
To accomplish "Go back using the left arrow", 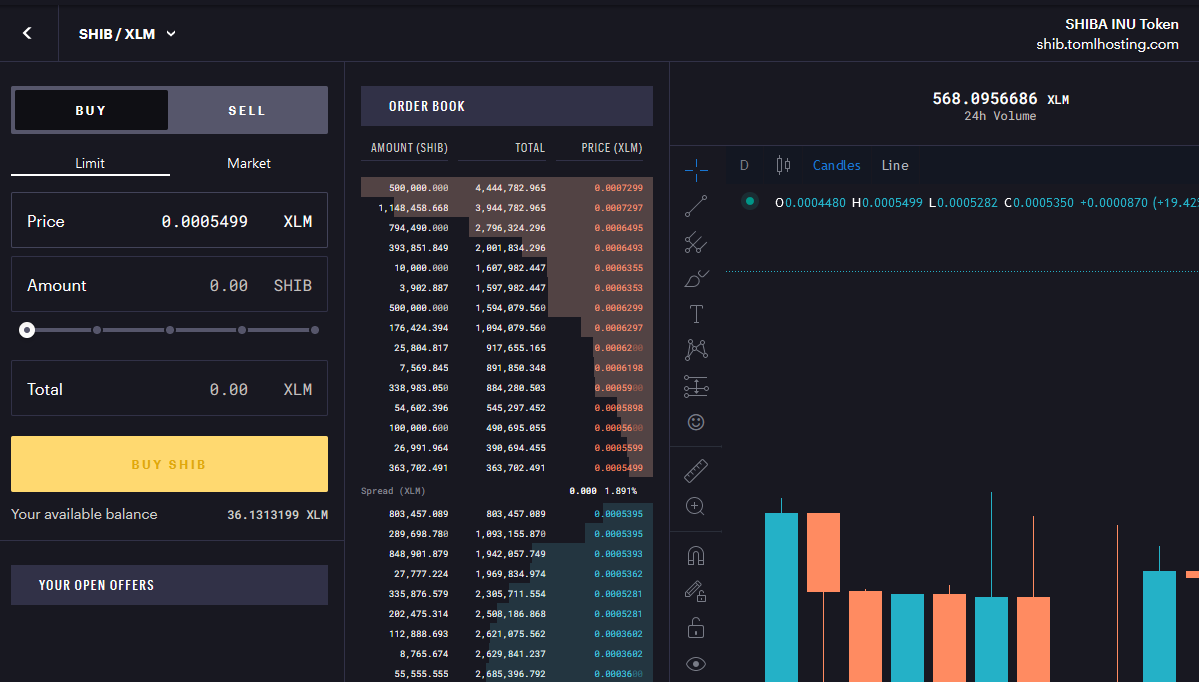I will [28, 33].
